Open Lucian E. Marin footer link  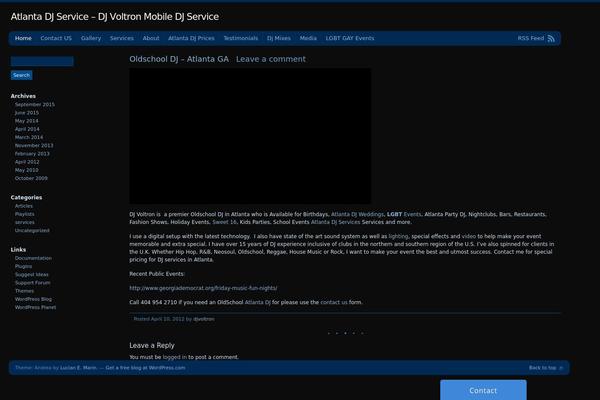coord(78,368)
